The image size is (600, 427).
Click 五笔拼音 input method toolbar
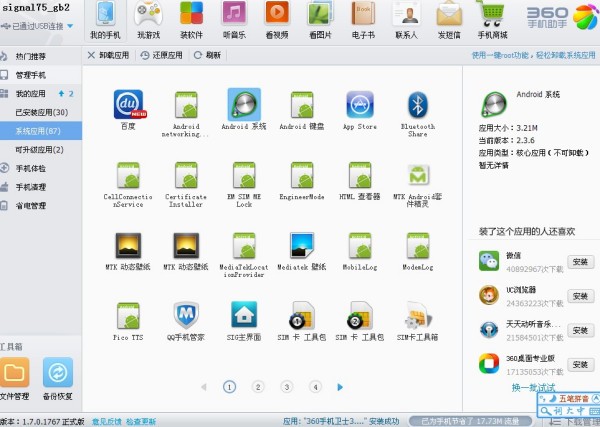click(x=573, y=399)
